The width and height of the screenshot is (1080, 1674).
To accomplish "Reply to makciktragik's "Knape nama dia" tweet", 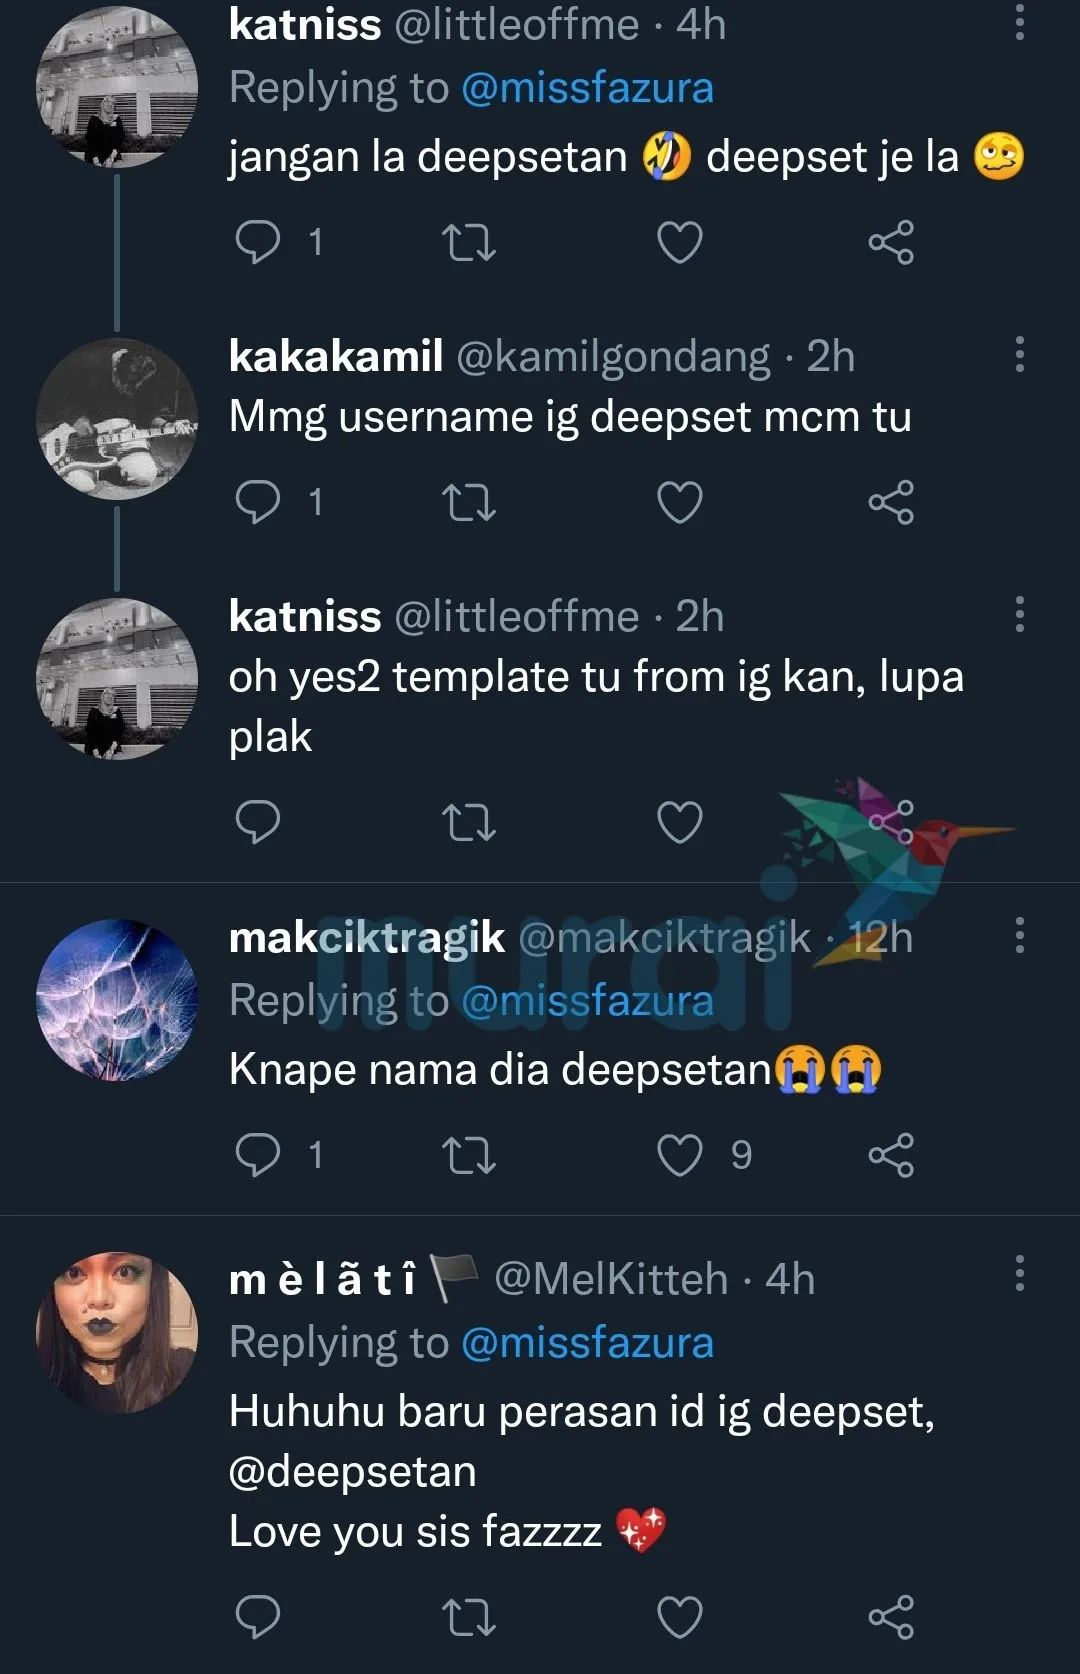I will (258, 1155).
